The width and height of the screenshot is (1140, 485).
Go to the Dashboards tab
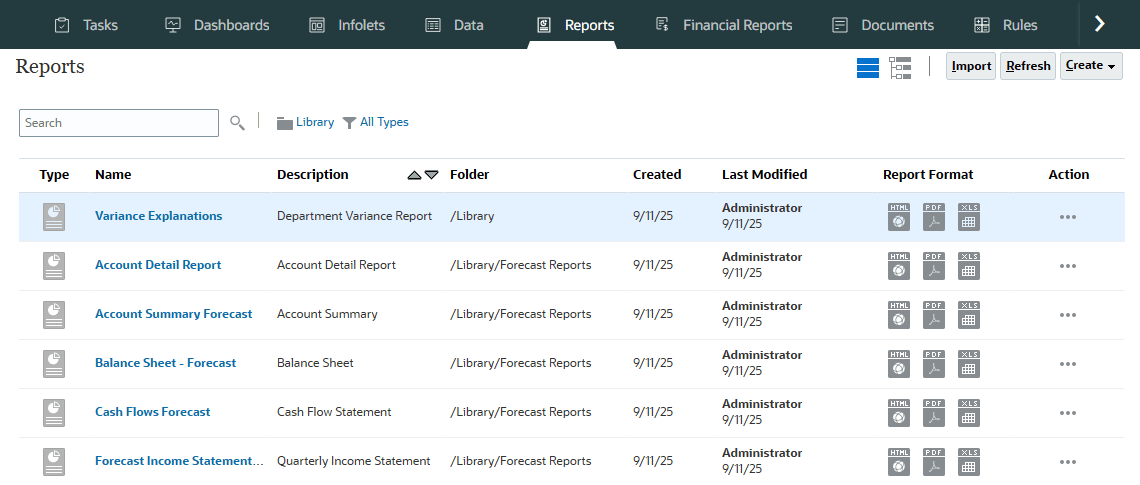tap(217, 25)
